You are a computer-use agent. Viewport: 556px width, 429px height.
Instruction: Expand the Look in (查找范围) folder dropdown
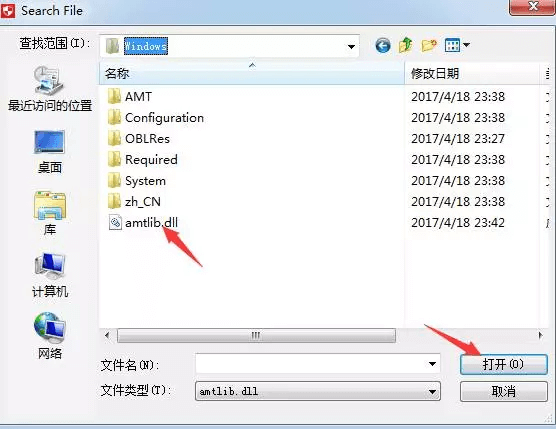[x=351, y=46]
